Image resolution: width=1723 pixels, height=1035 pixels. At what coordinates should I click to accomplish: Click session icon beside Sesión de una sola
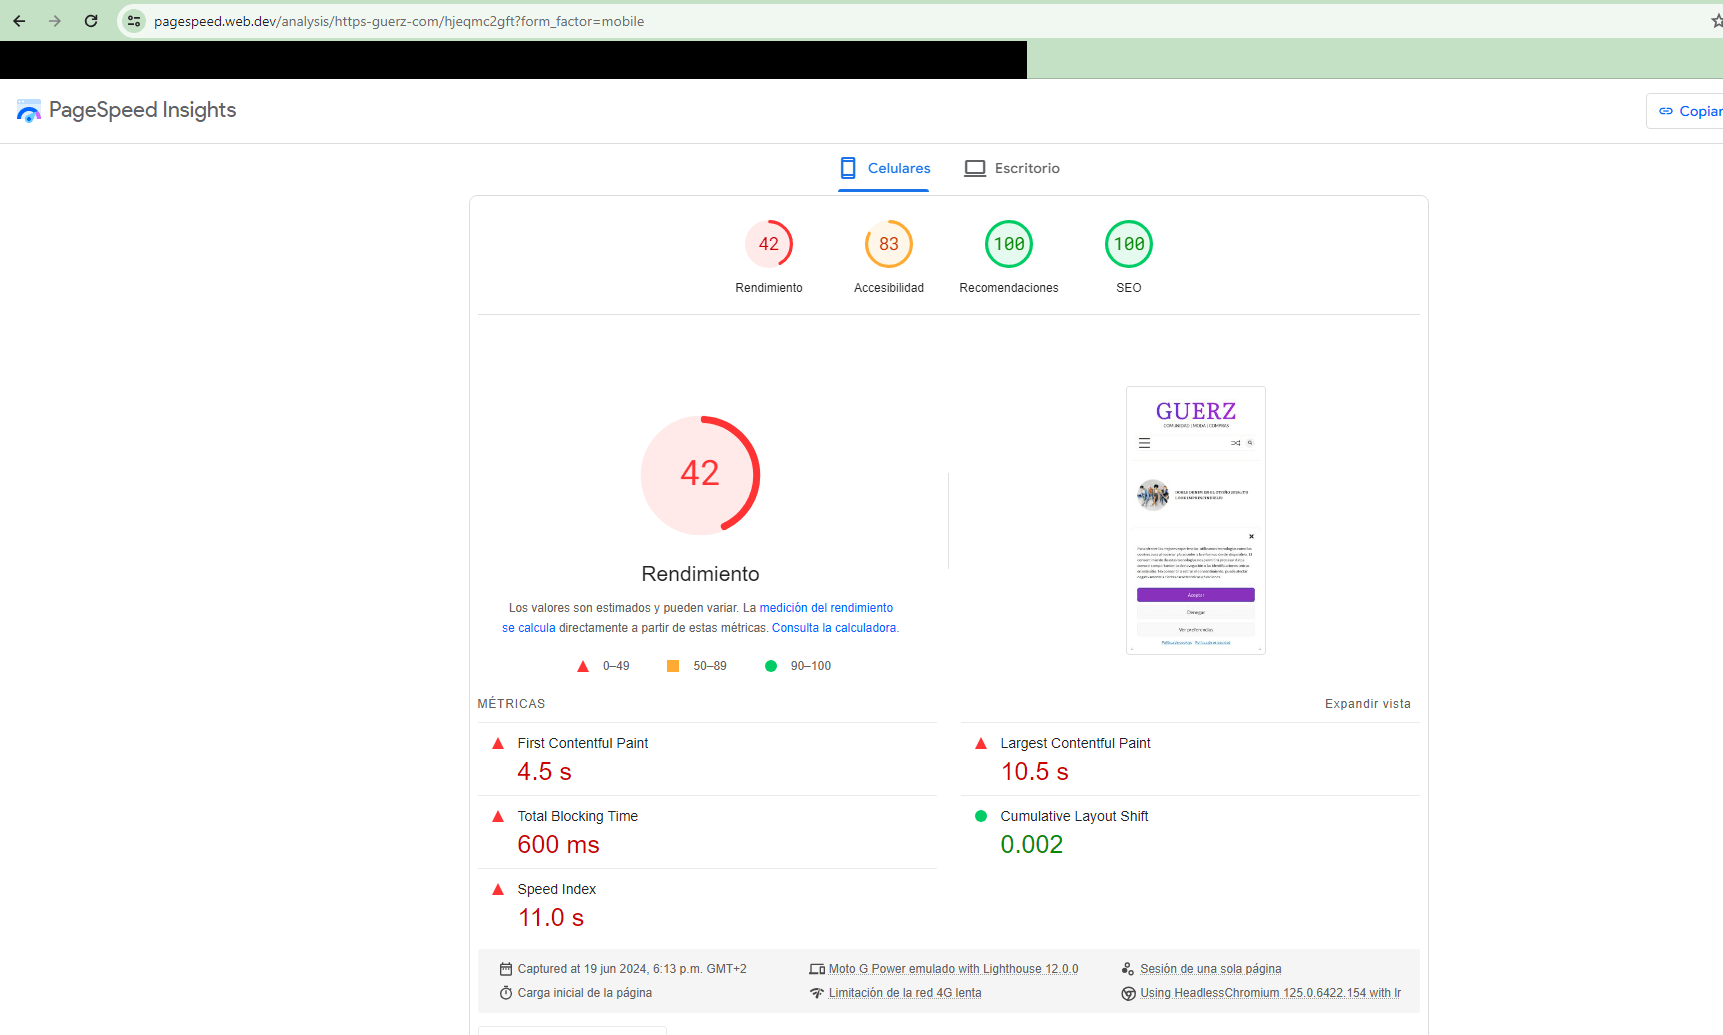(x=1128, y=969)
